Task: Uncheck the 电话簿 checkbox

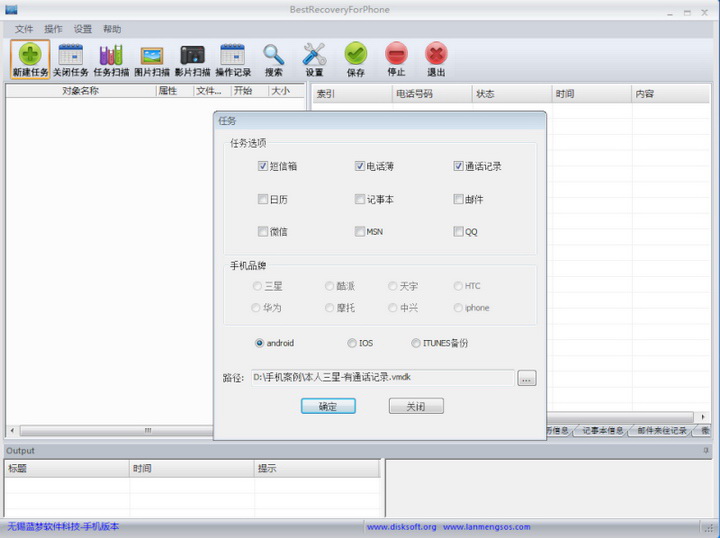Action: (360, 166)
